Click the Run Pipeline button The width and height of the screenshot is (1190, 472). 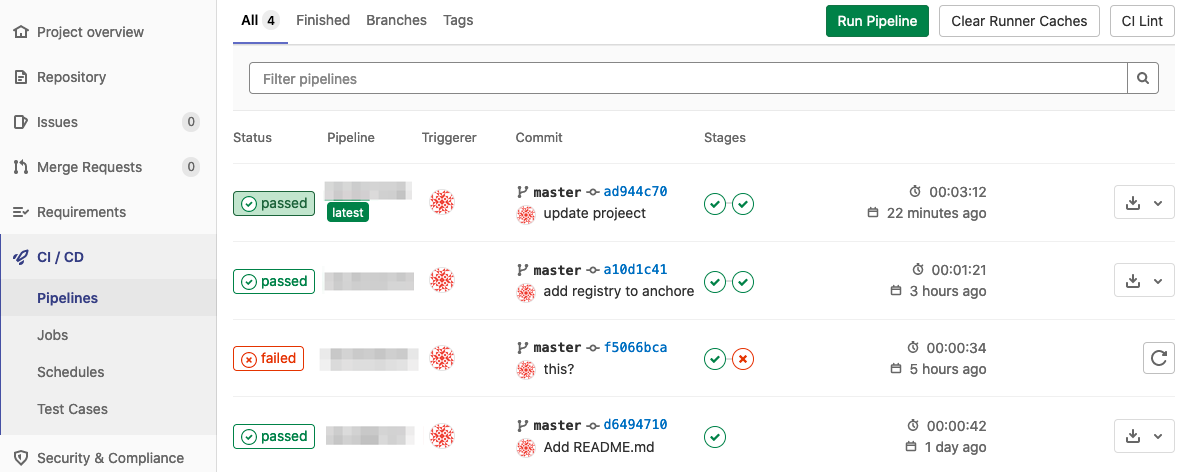pos(877,21)
